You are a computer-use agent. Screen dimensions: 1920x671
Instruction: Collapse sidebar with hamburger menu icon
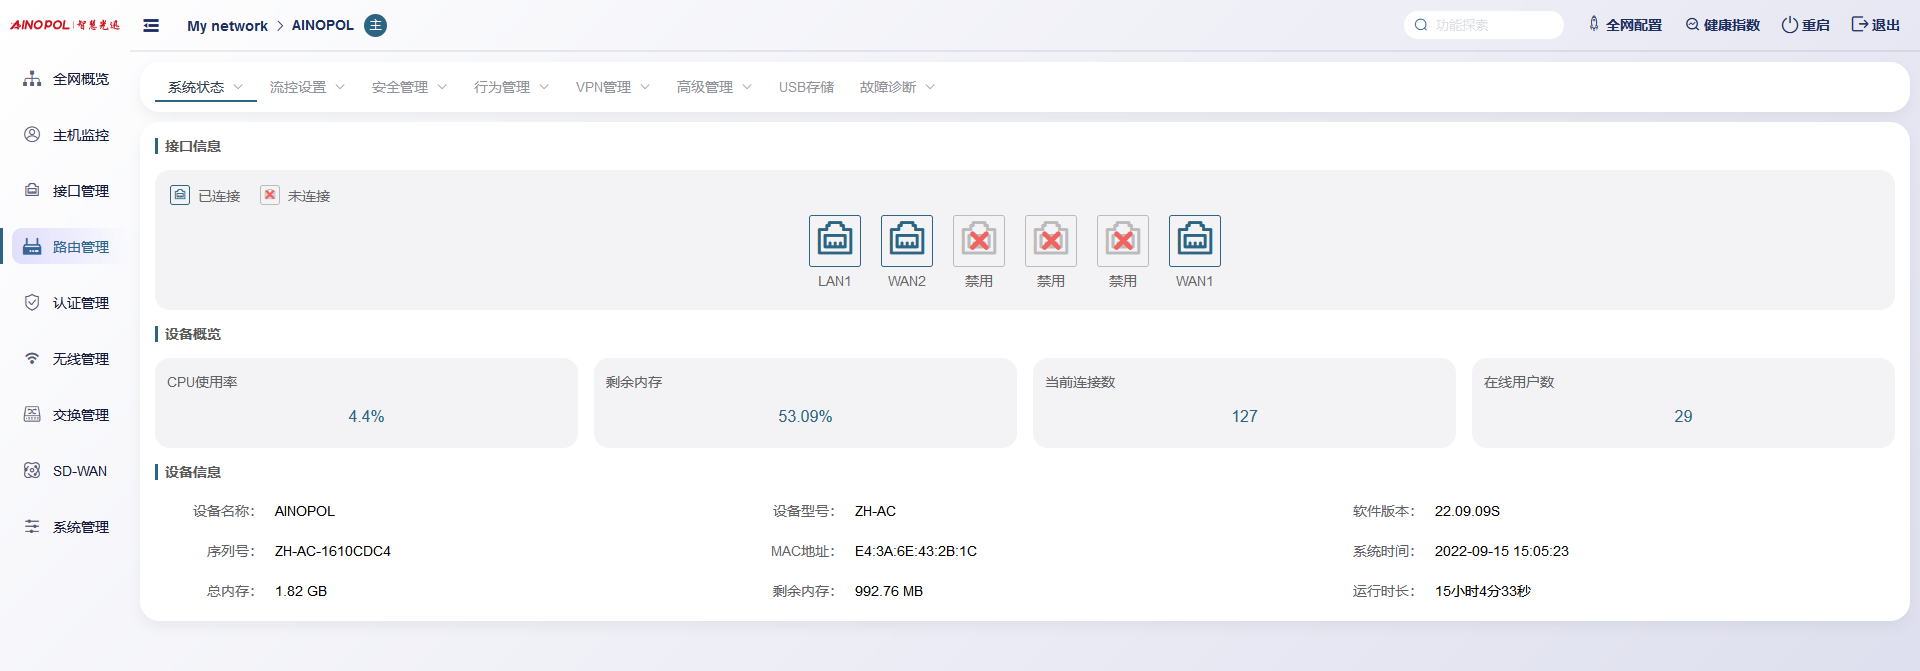pos(151,25)
